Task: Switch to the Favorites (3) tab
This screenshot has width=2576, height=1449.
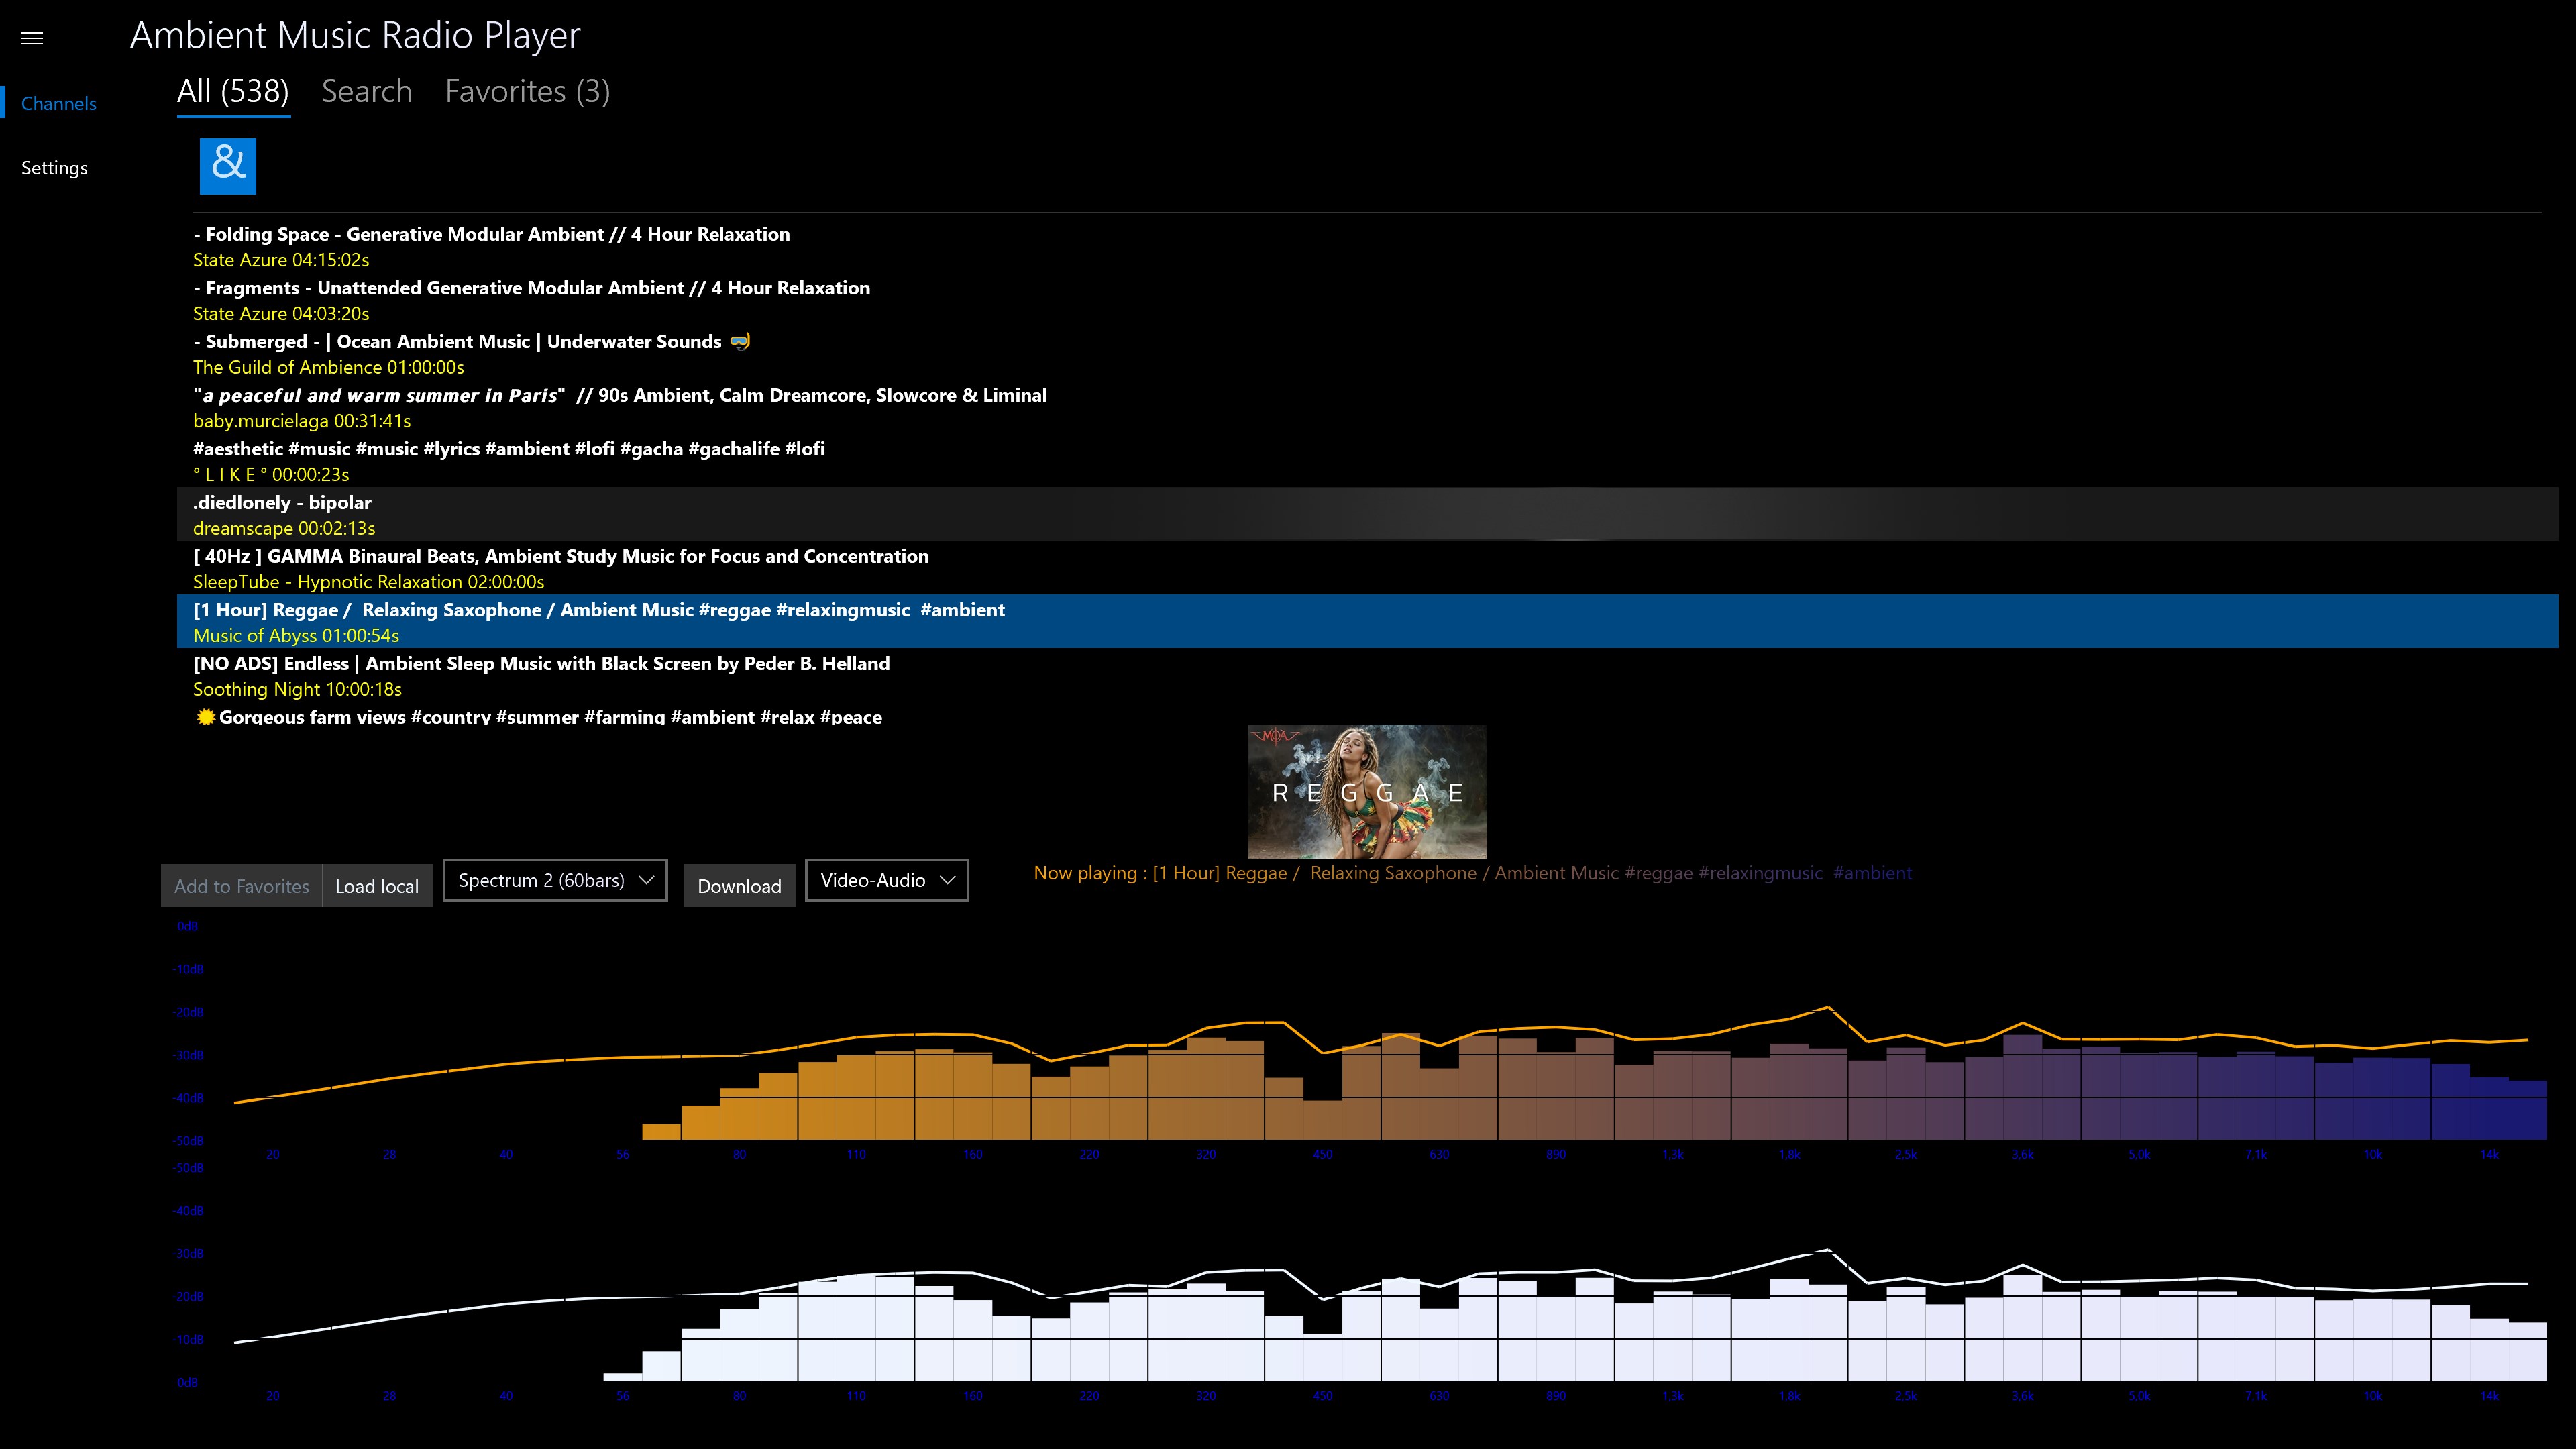Action: (527, 92)
